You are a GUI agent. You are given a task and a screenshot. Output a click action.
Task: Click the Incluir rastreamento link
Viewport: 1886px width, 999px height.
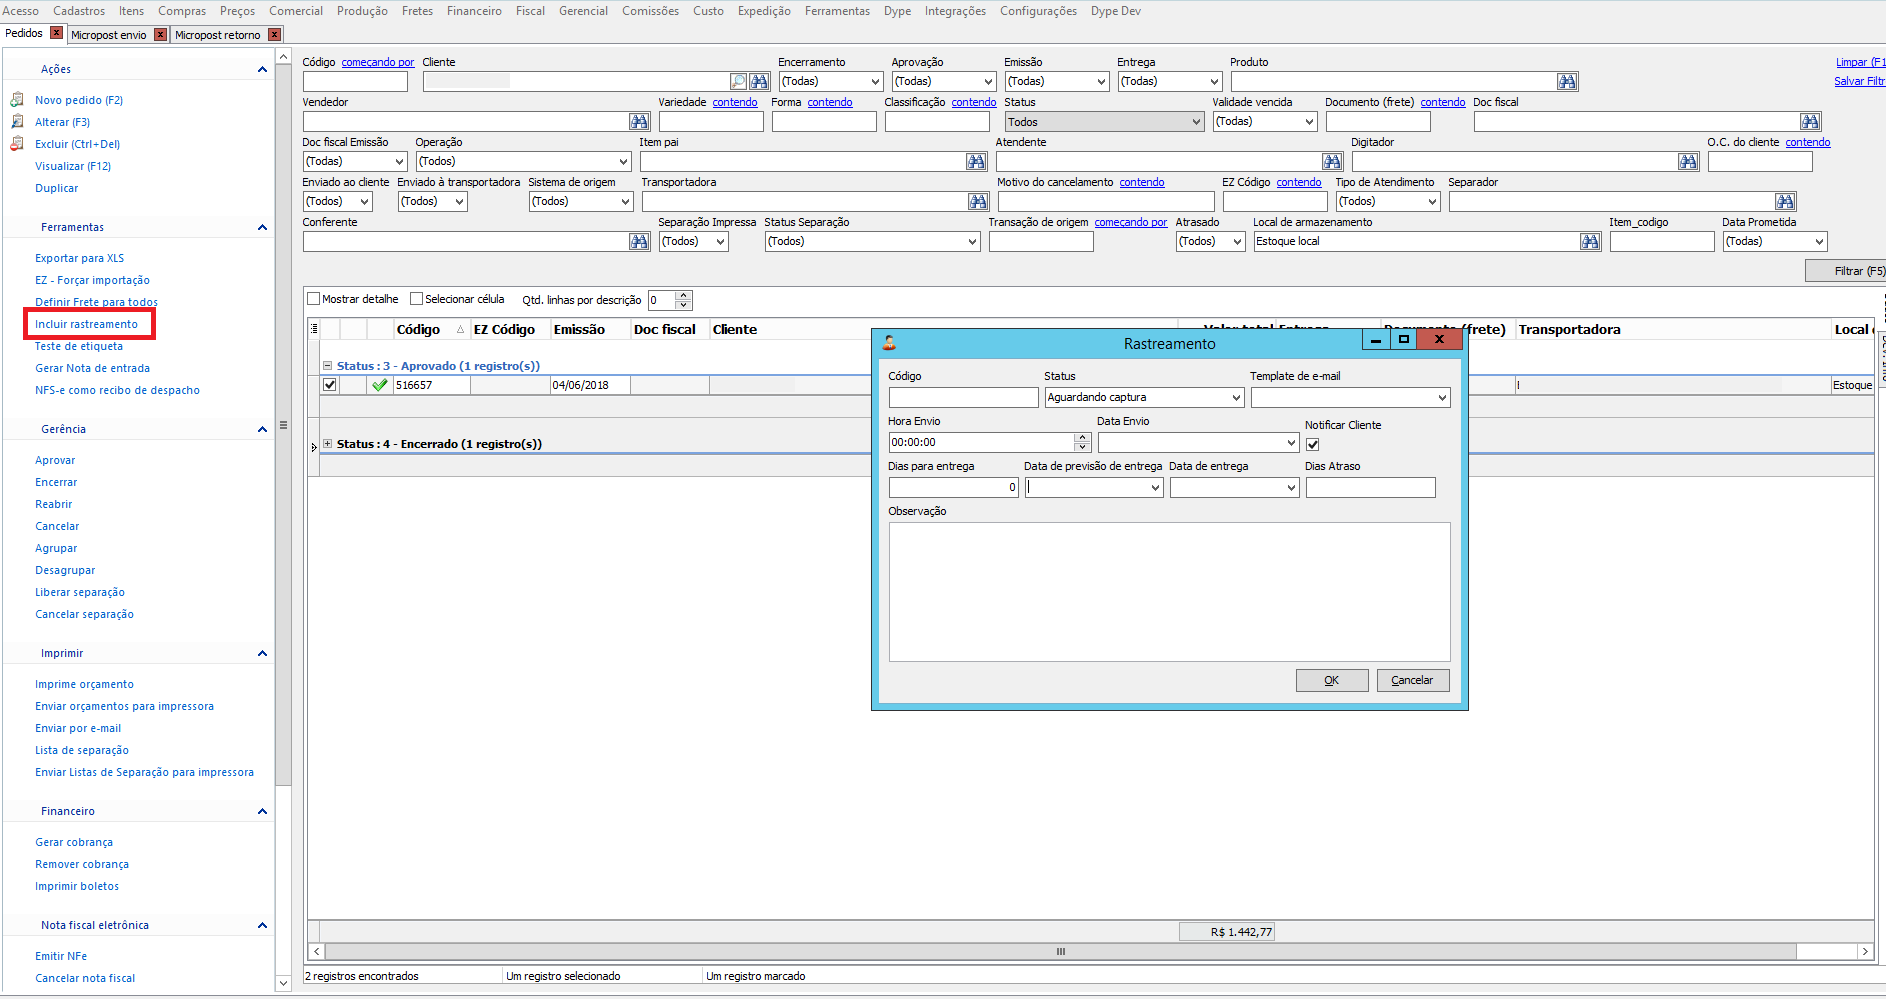coord(87,324)
